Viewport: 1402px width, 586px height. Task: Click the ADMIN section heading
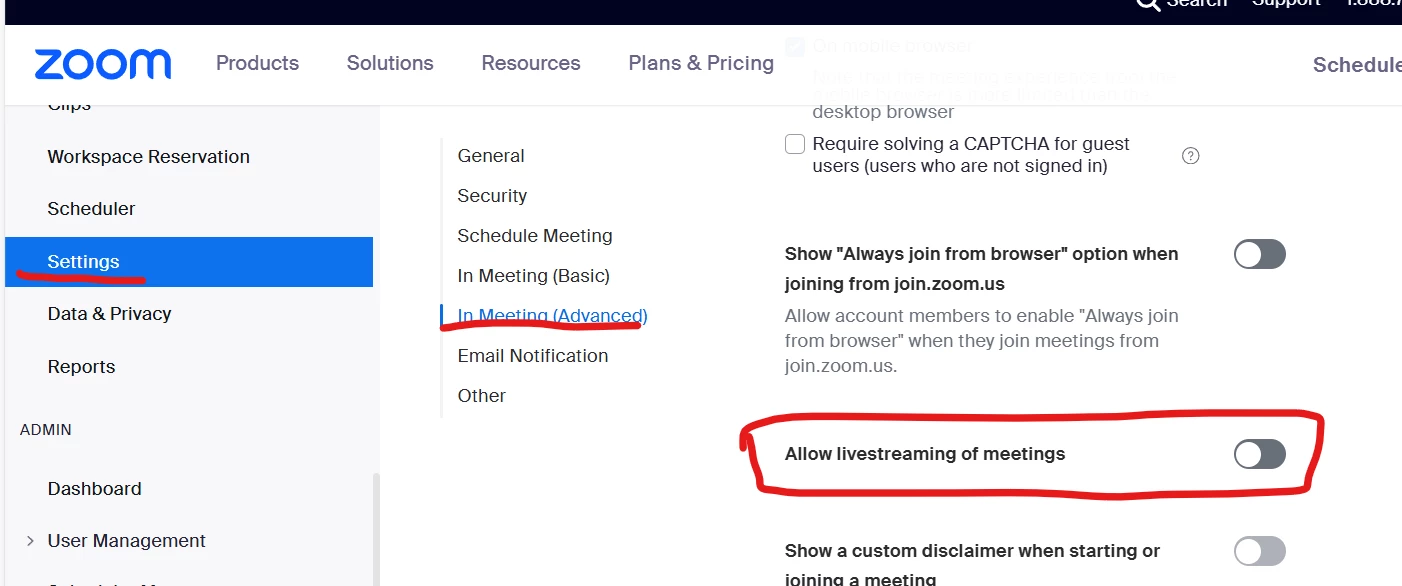(x=46, y=430)
